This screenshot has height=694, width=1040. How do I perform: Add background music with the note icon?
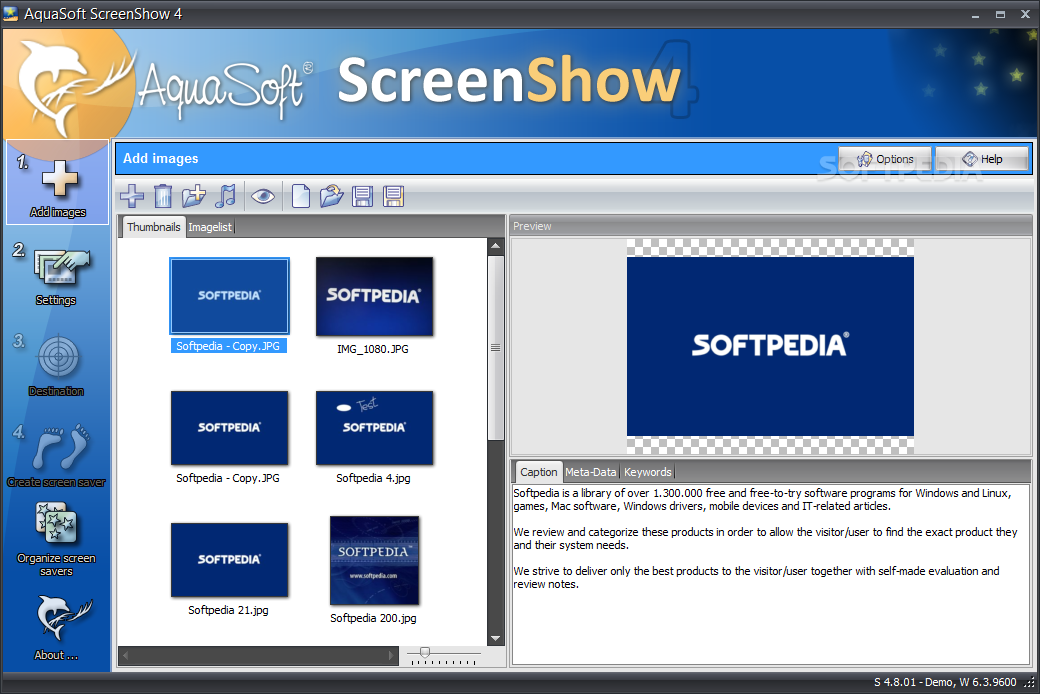click(x=226, y=196)
